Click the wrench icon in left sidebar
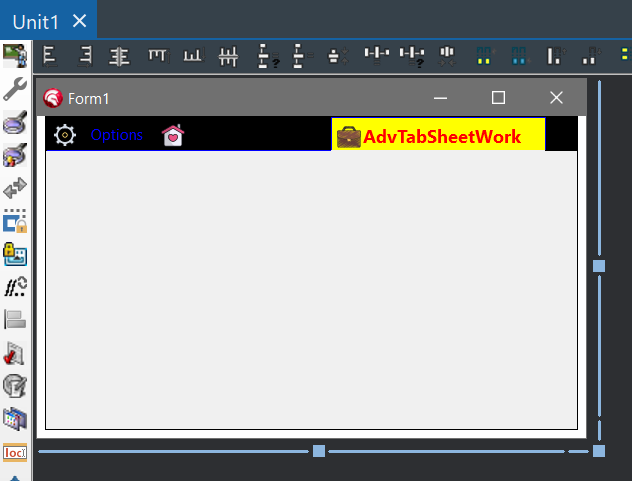 pyautogui.click(x=15, y=92)
